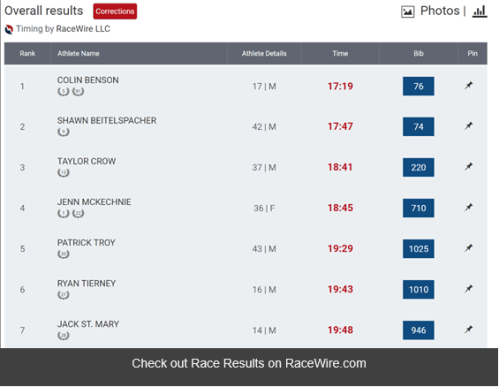Open the bar chart statistics icon
Image resolution: width=499 pixels, height=387 pixels.
(480, 11)
